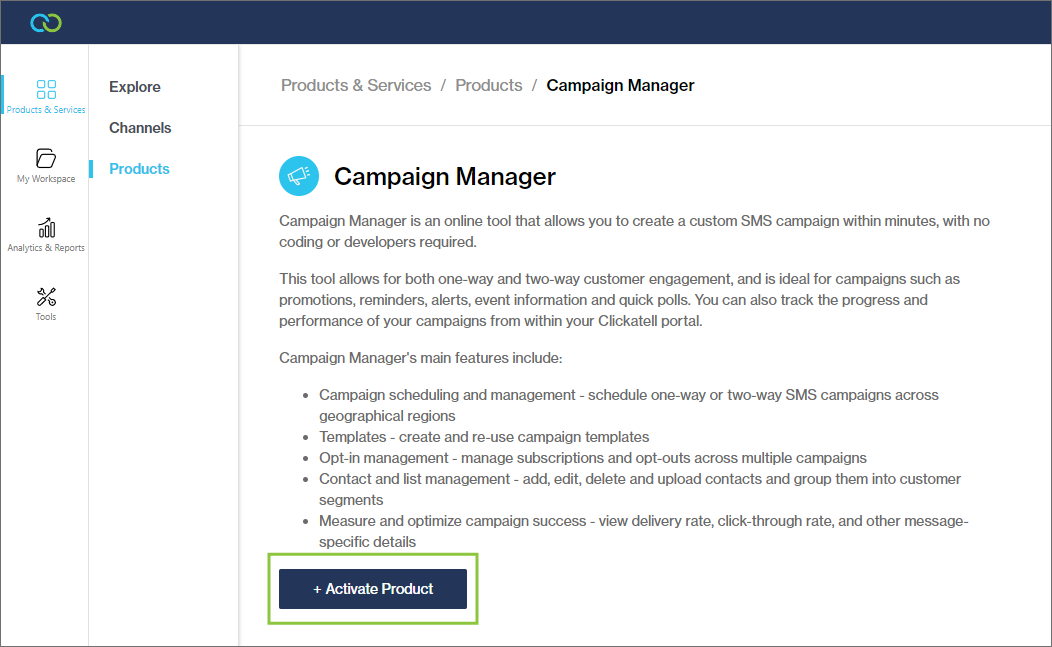Open Products & Services grid icon
The width and height of the screenshot is (1052, 647).
(46, 89)
